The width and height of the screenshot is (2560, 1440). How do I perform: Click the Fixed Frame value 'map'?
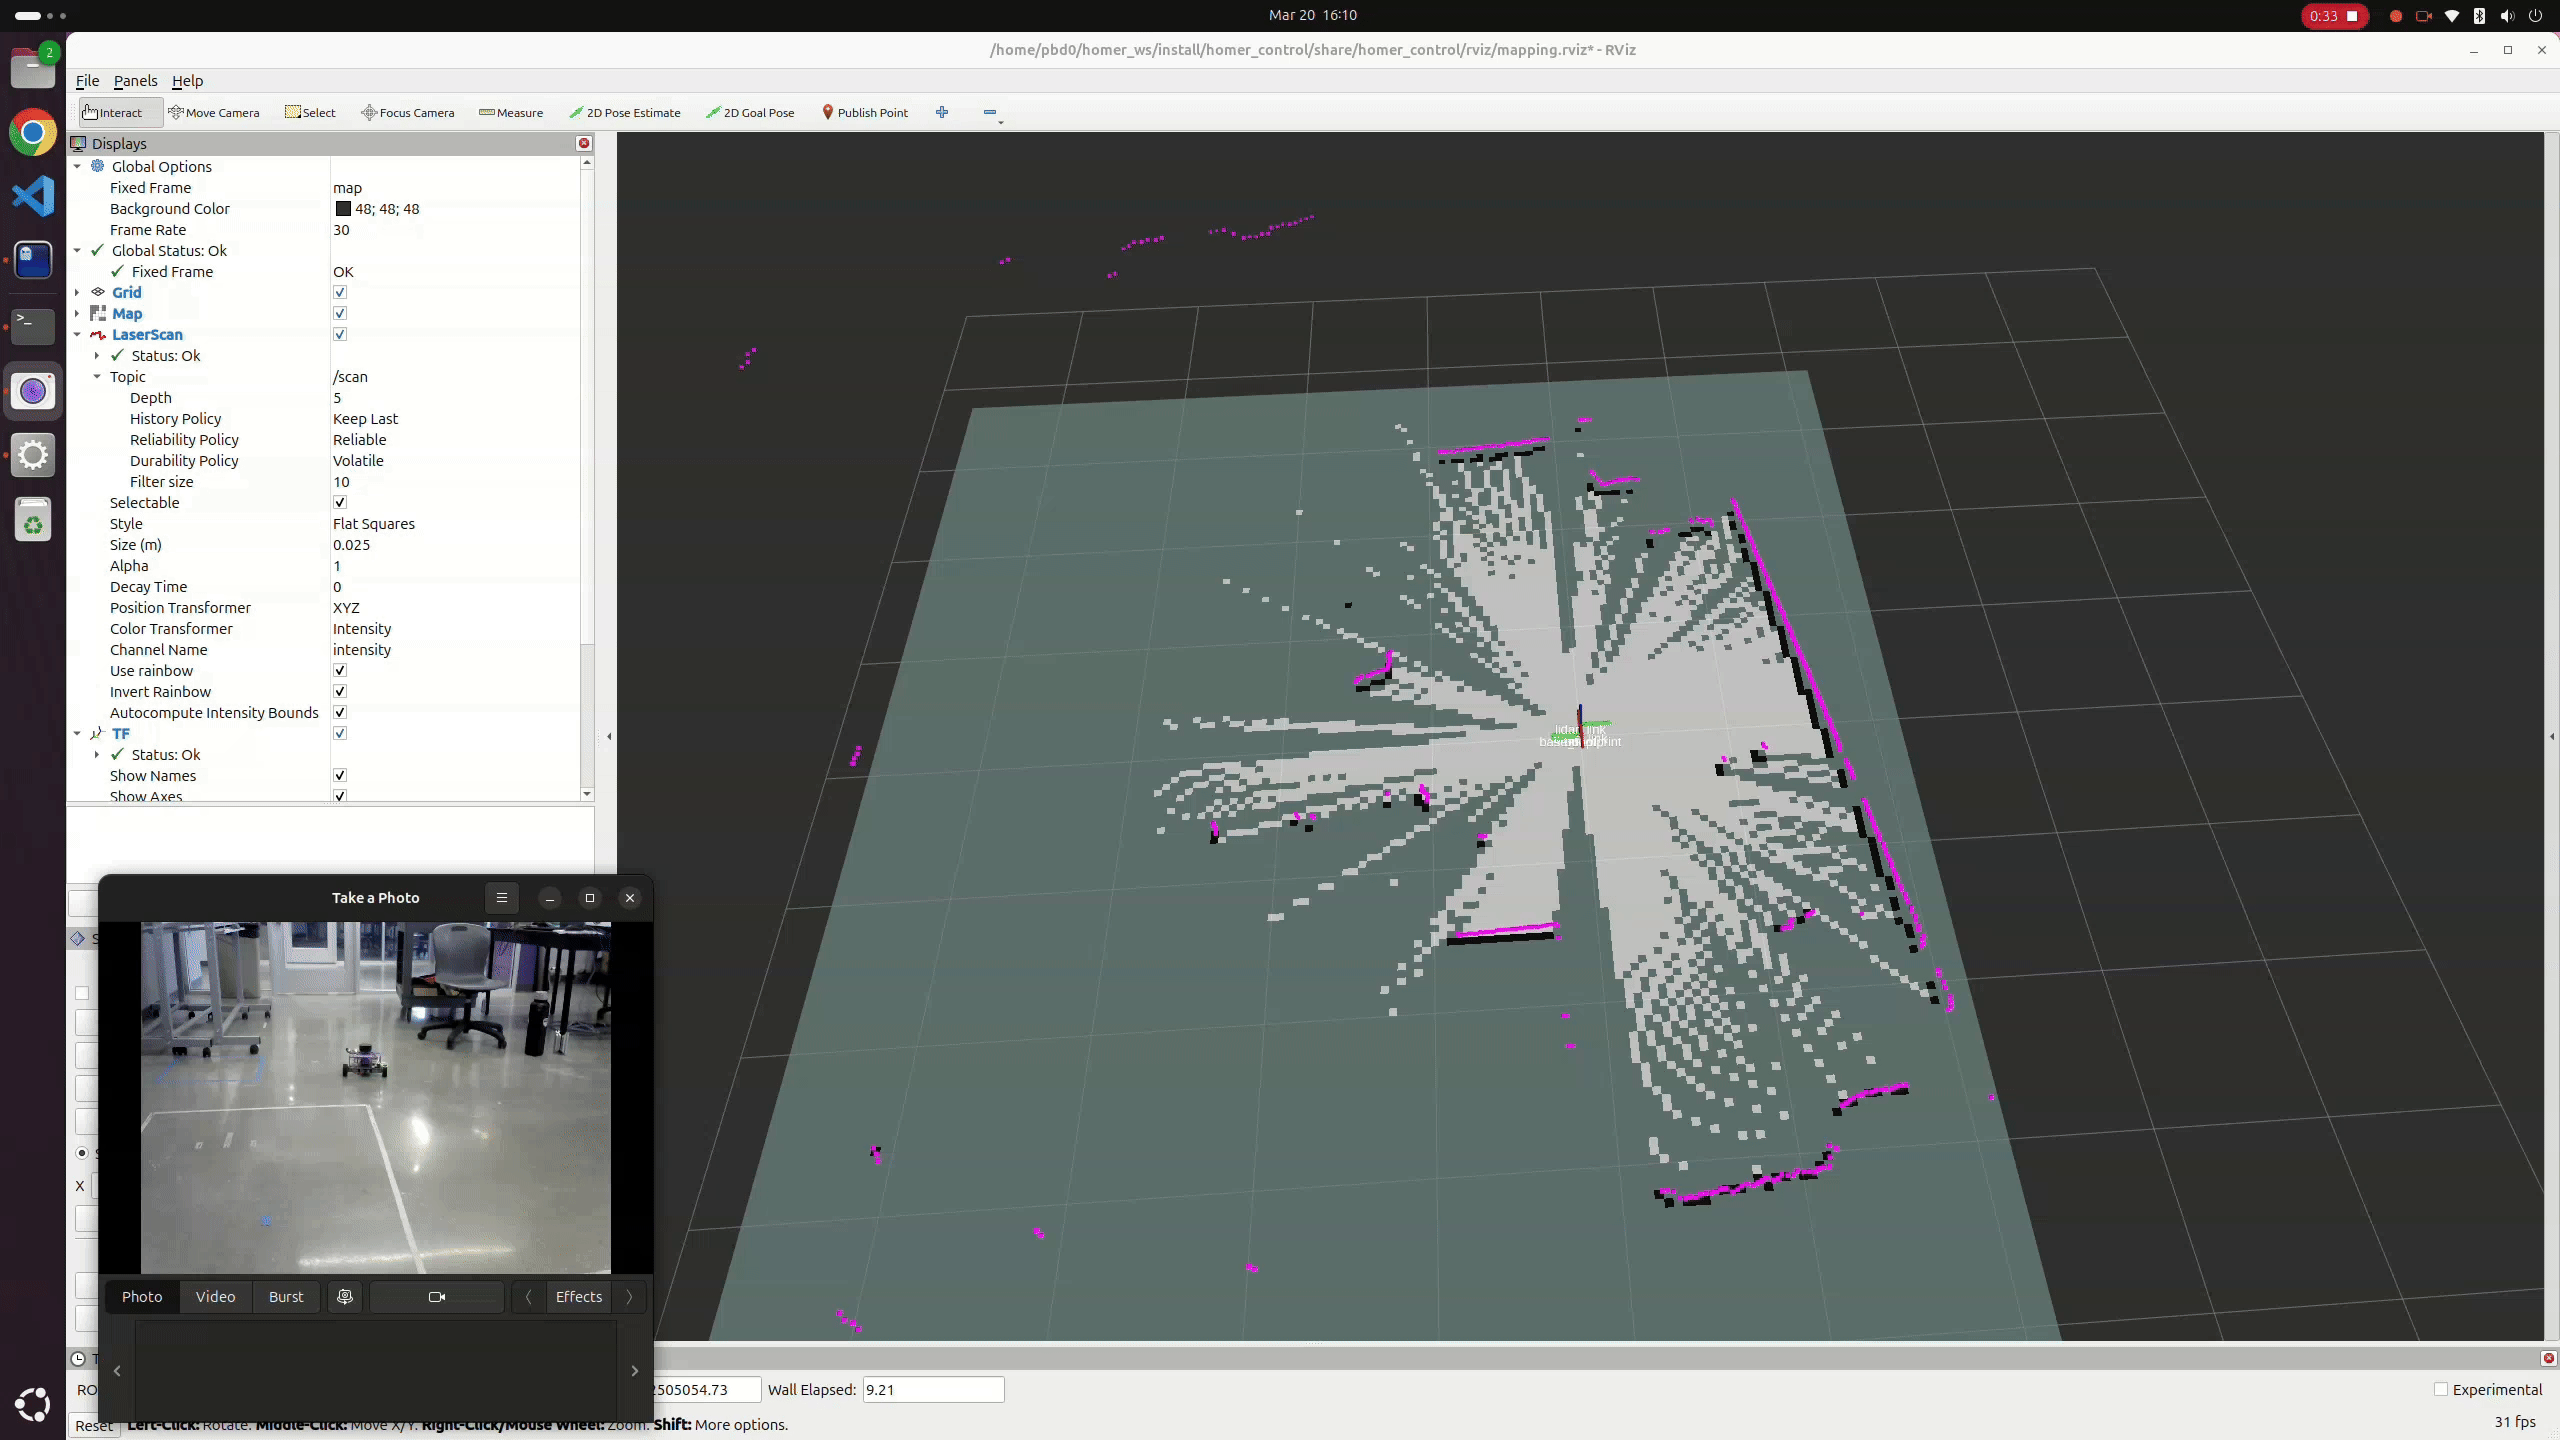tap(347, 188)
